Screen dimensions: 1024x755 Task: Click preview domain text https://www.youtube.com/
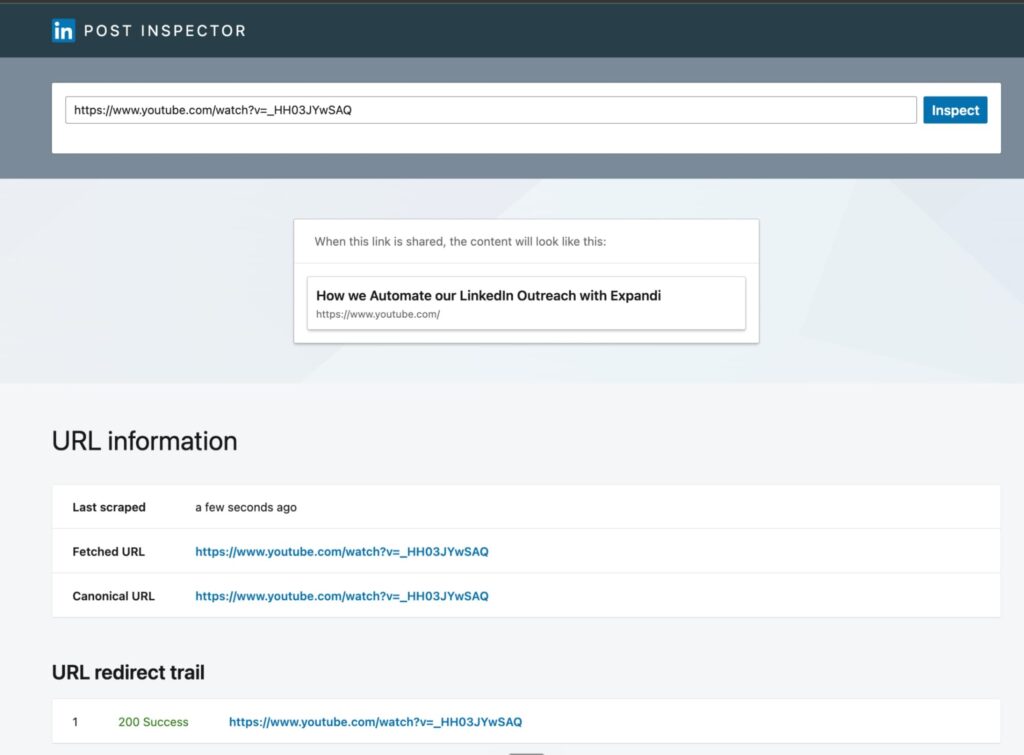[378, 314]
